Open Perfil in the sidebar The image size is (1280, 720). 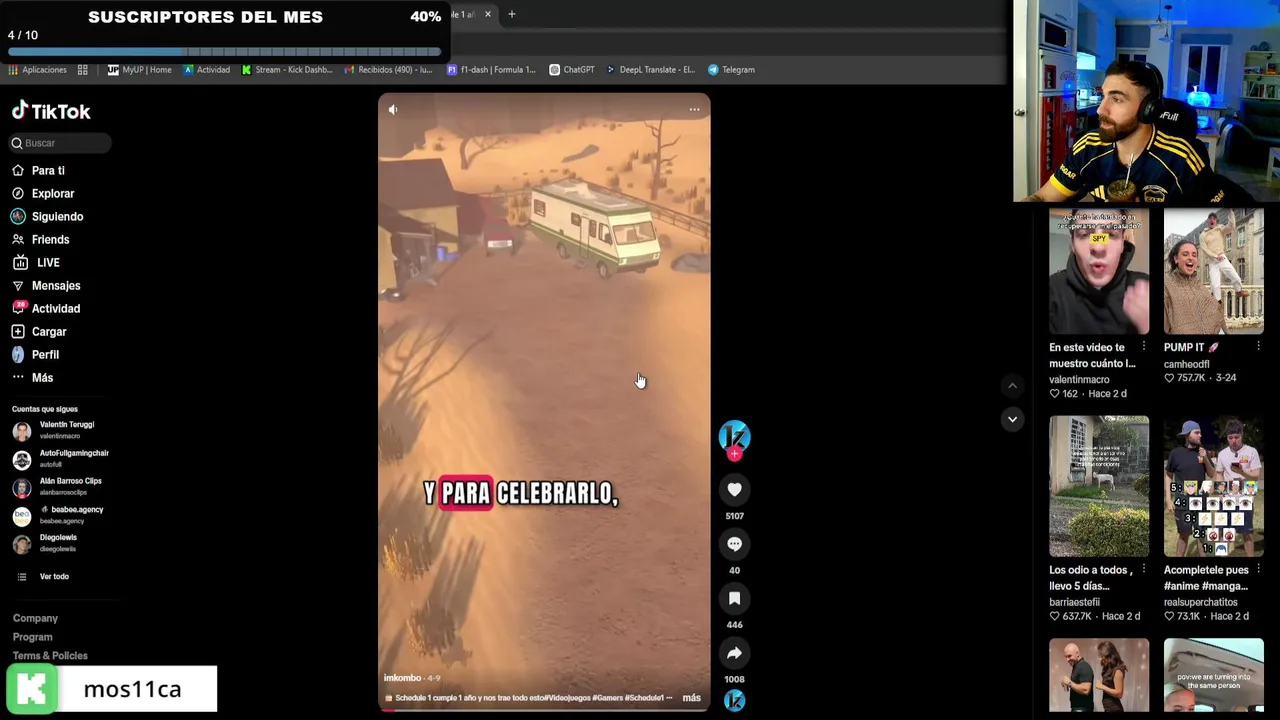45,354
